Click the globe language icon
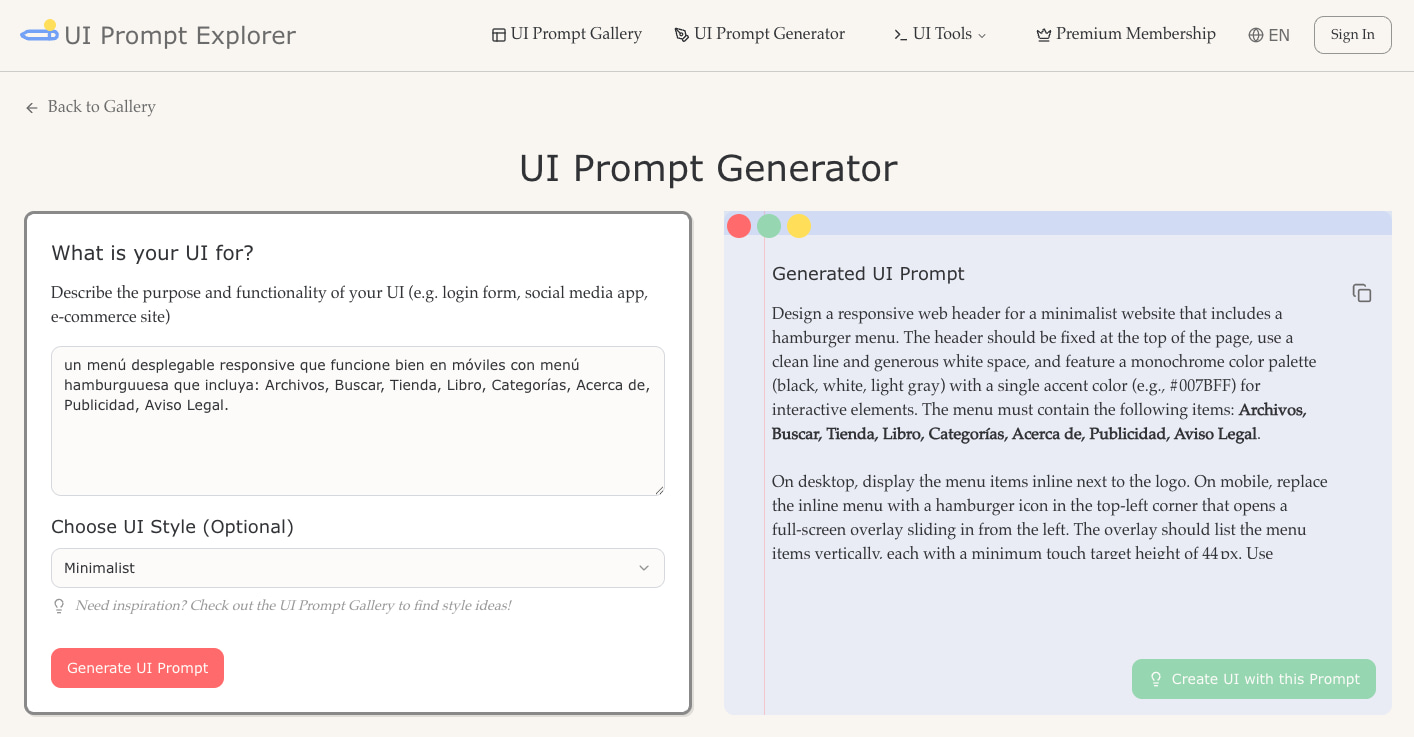1414x737 pixels. click(x=1256, y=35)
